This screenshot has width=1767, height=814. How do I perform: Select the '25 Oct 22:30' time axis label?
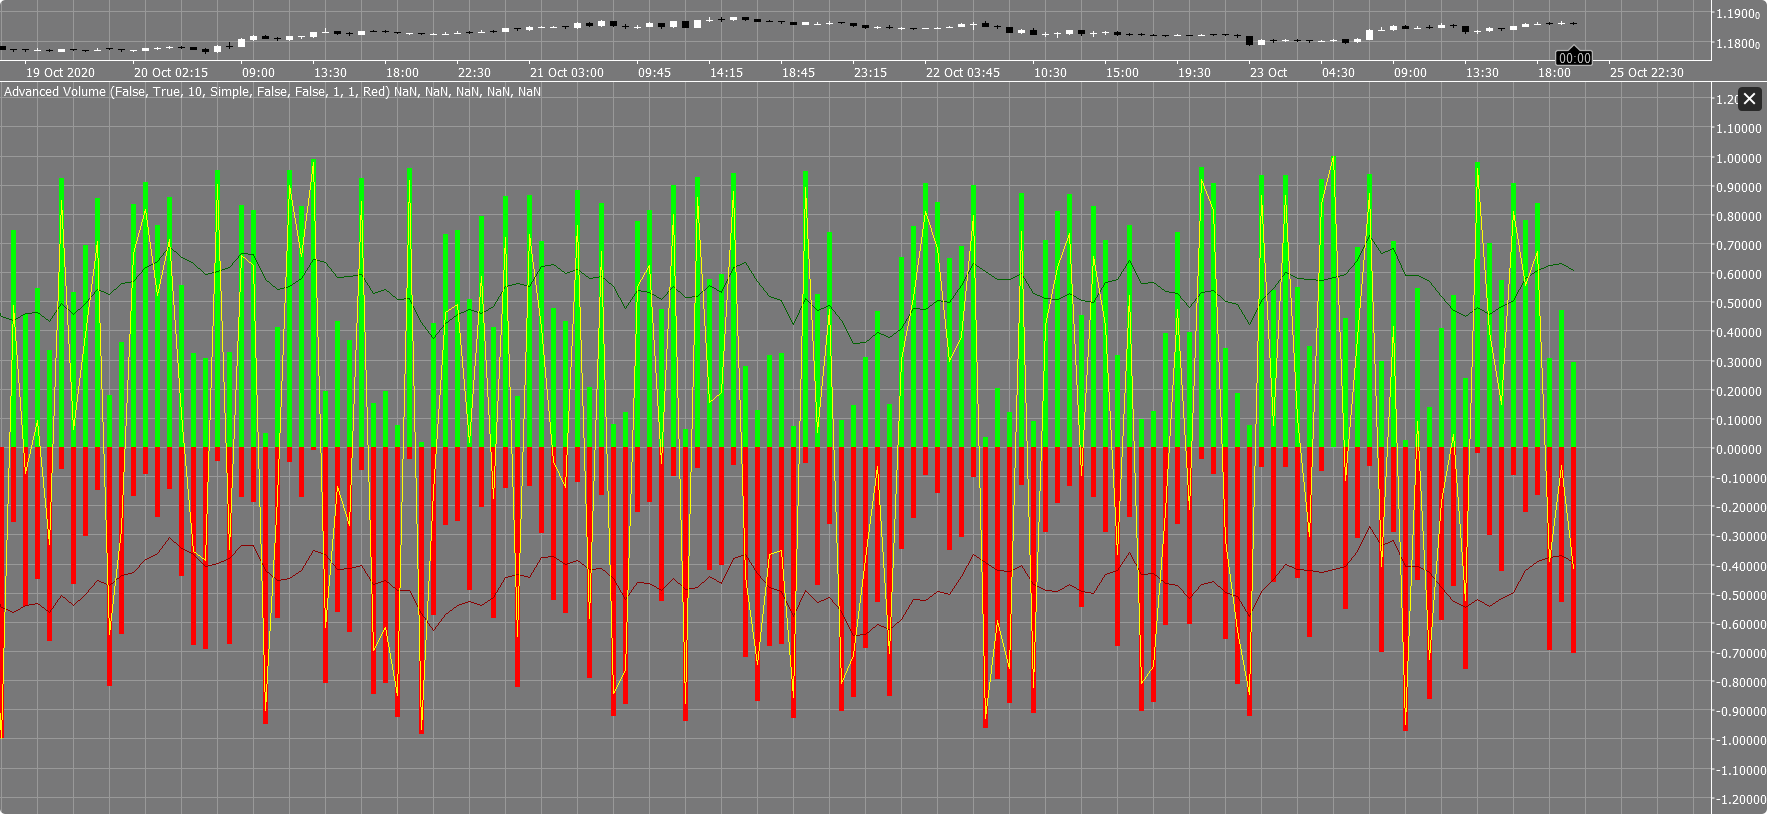1647,73
